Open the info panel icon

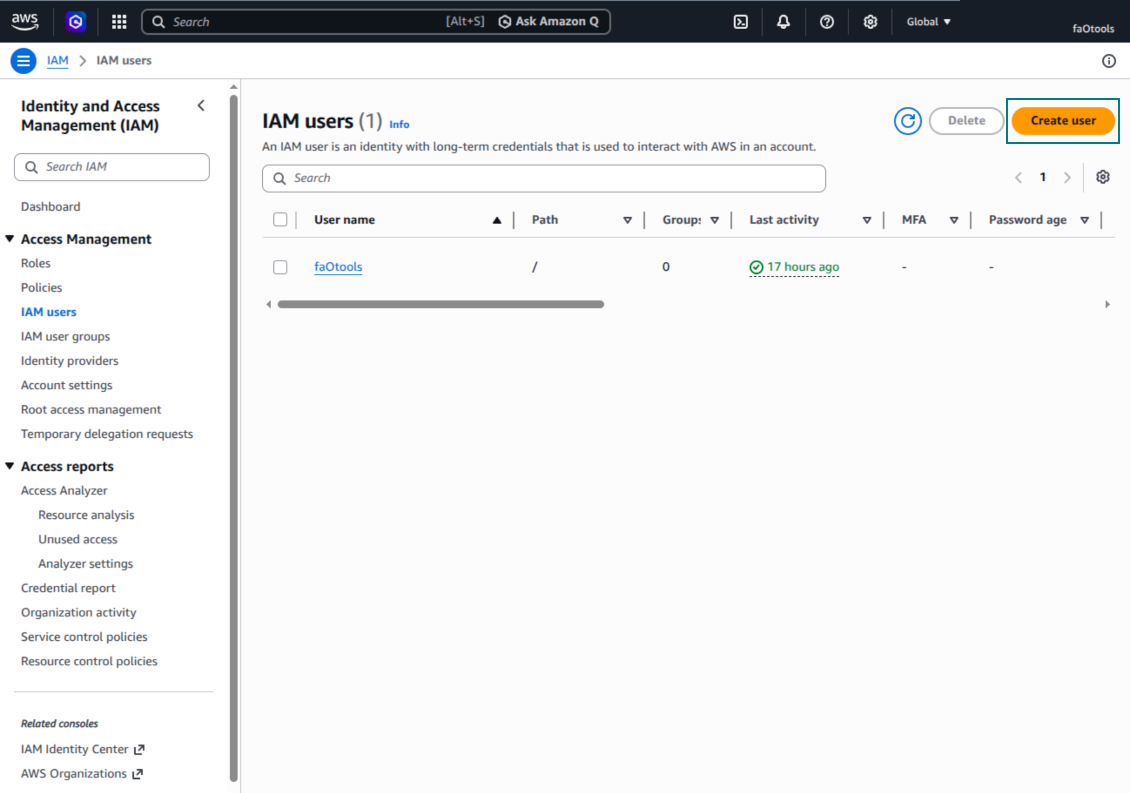[1108, 61]
